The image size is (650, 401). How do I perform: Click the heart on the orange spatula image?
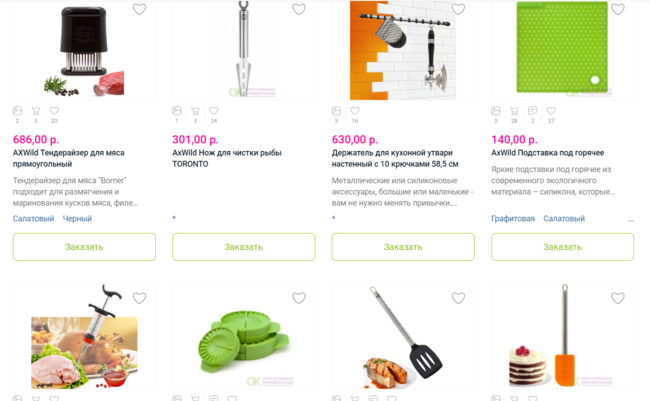[618, 298]
